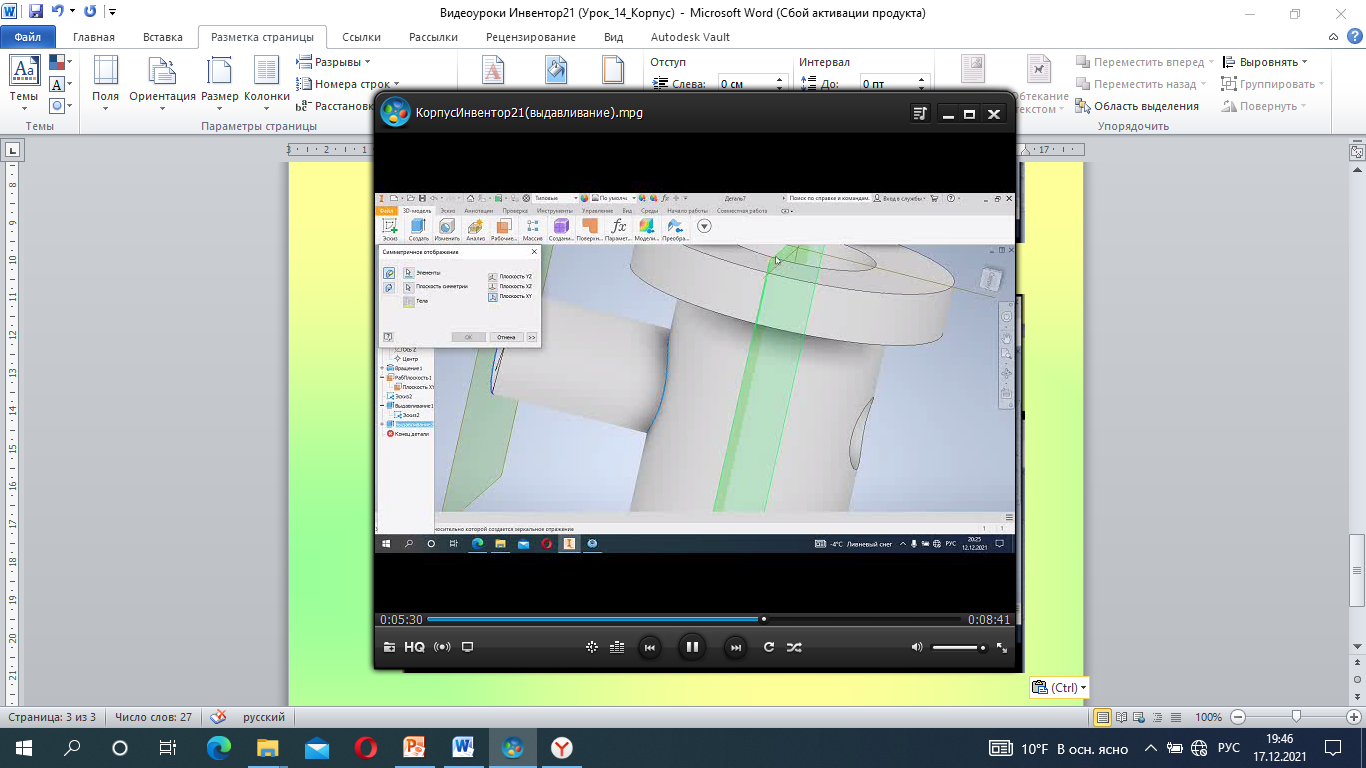1366x768 pixels.
Task: Click the watermark icon in ribbon
Action: 494,70
